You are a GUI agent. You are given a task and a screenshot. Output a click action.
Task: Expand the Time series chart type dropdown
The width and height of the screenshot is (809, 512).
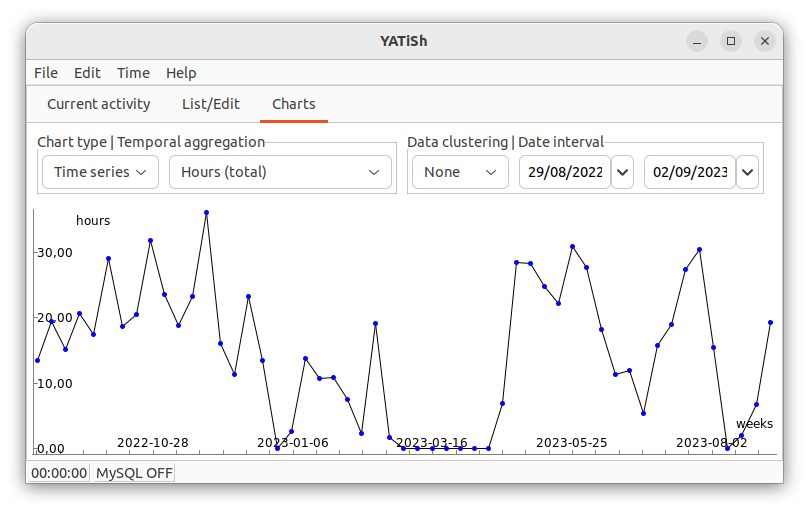pyautogui.click(x=100, y=172)
